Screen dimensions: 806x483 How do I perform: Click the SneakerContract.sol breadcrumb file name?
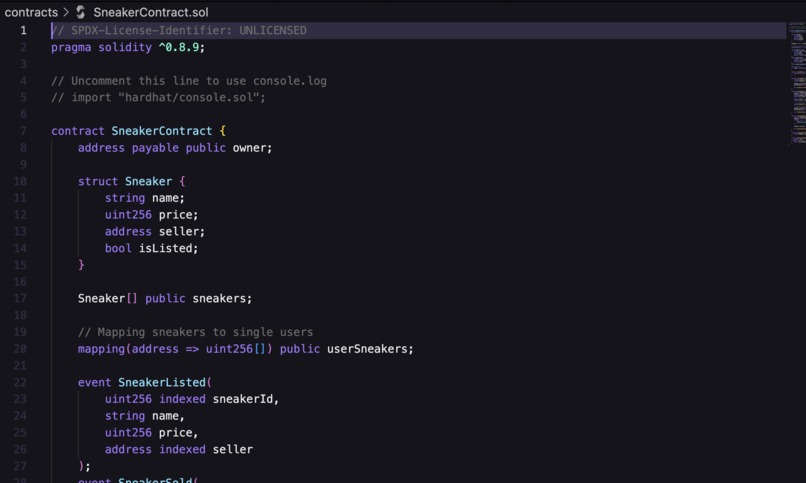(x=151, y=12)
